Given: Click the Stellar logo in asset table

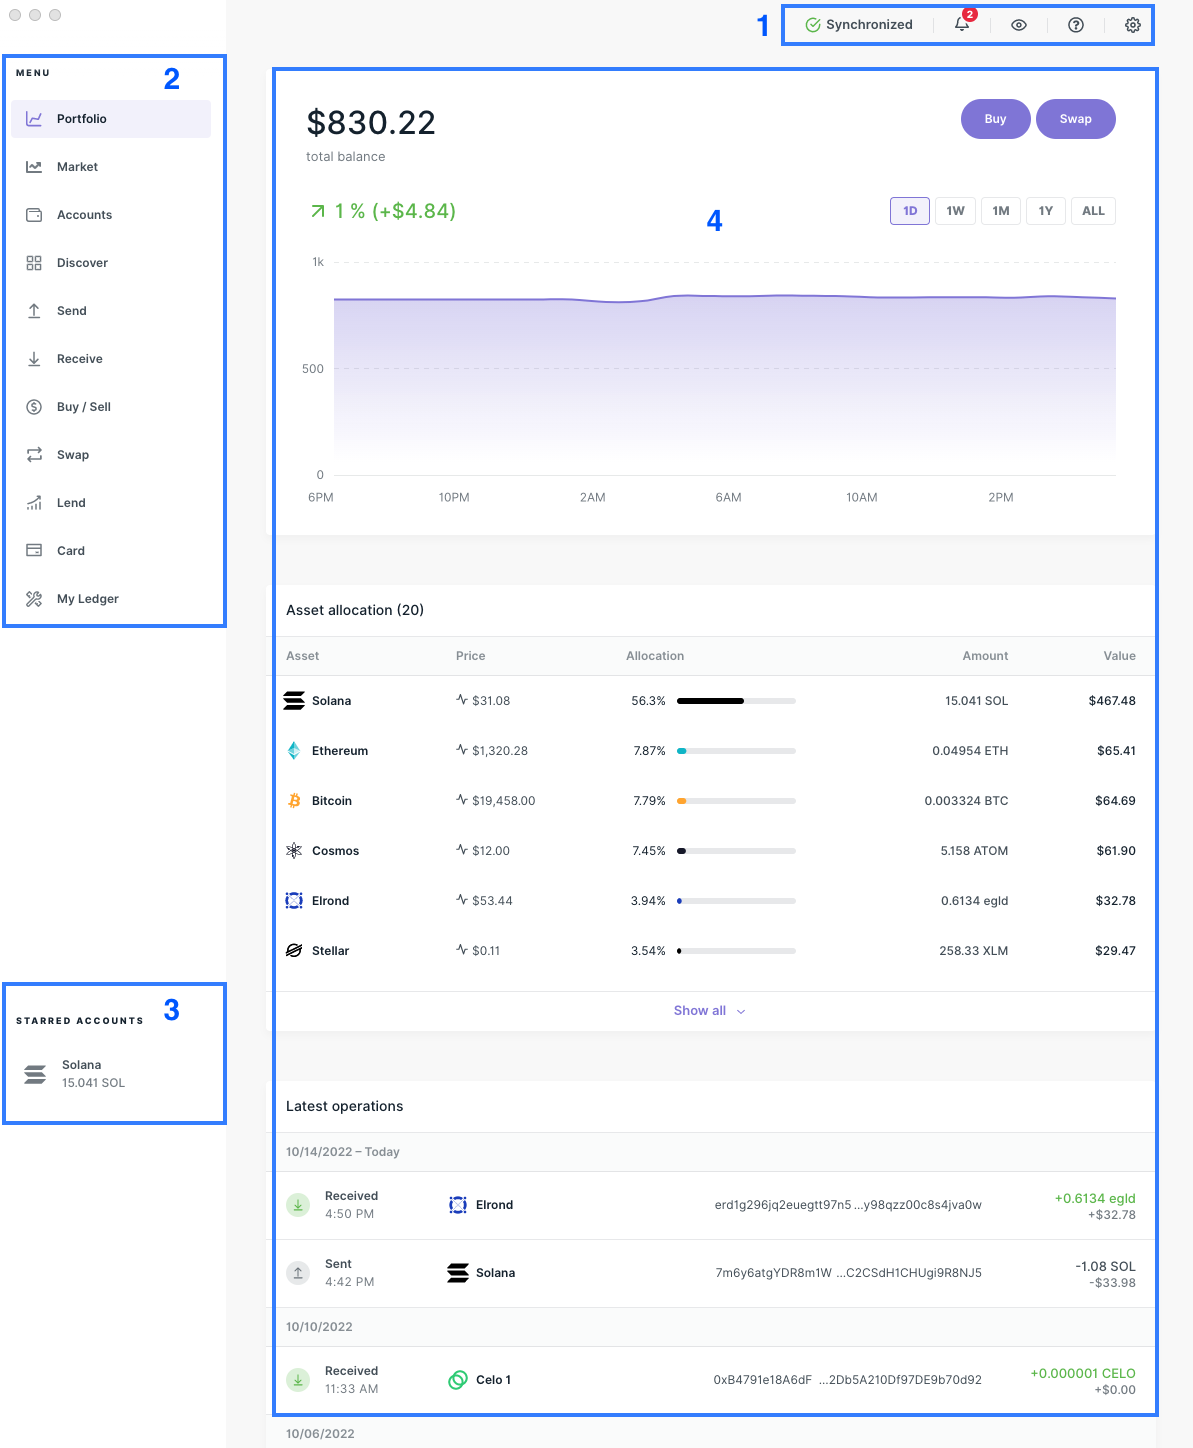Looking at the screenshot, I should tap(294, 951).
